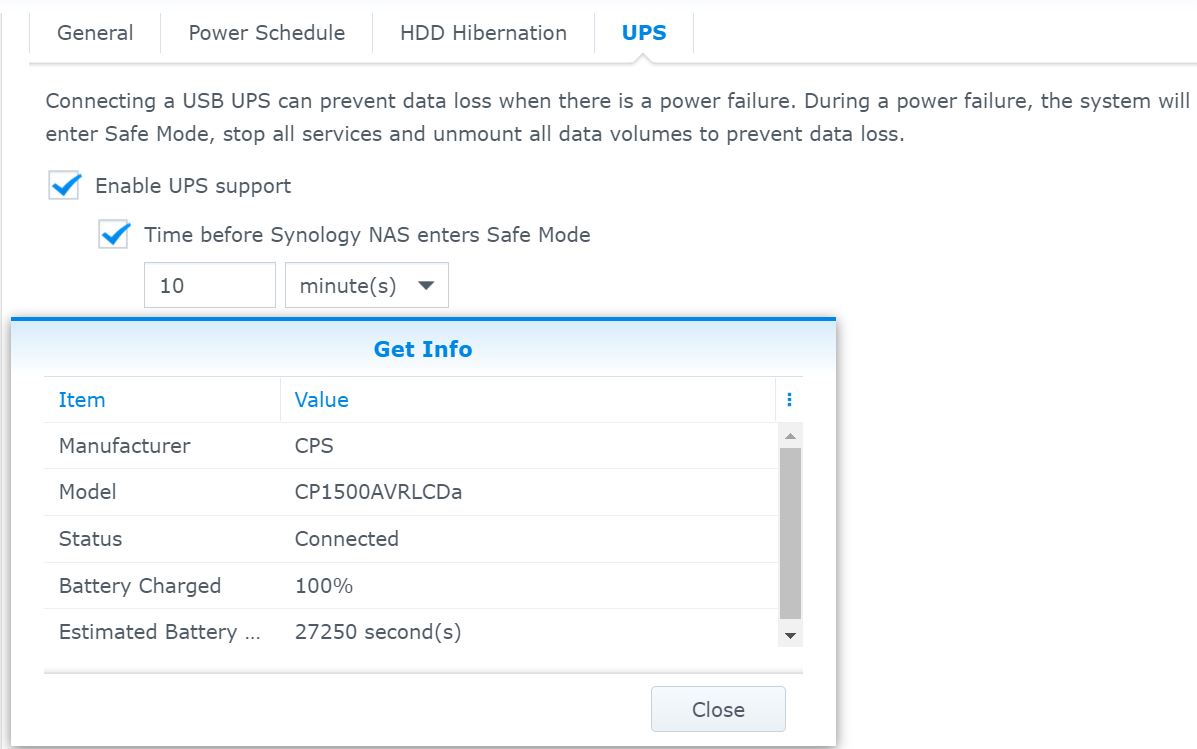This screenshot has width=1197, height=749.
Task: Select the Estimated Battery row
Action: [x=410, y=632]
